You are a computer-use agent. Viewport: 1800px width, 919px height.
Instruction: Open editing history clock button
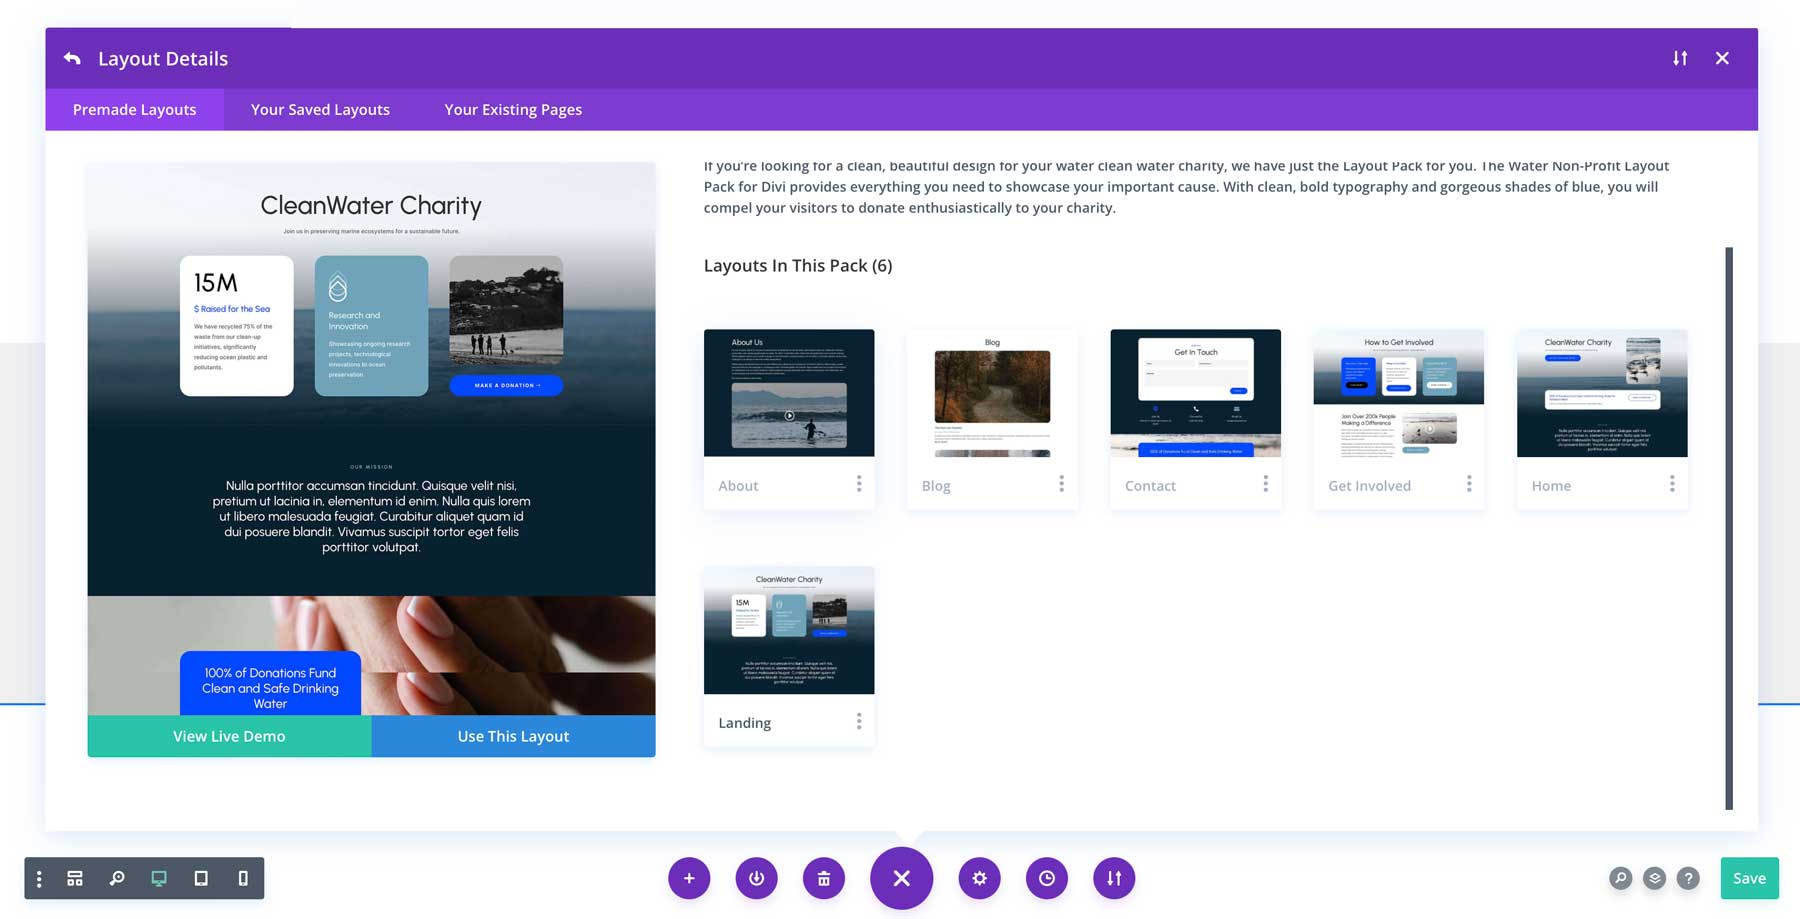[x=1047, y=878]
